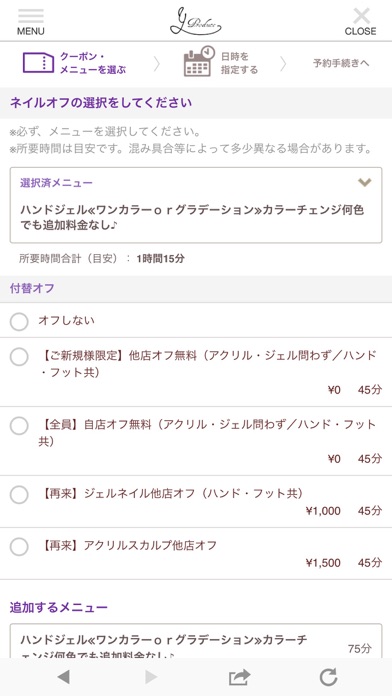Click the クーポン・メニューを選ぶ step label
The image size is (392, 696).
point(93,63)
